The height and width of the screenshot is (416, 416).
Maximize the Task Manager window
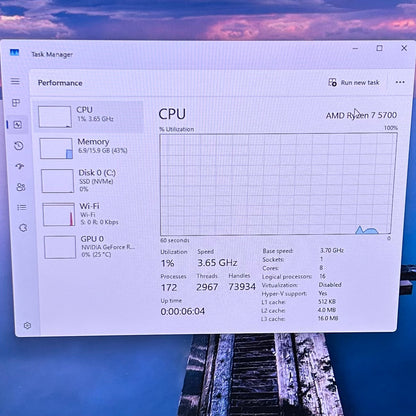379,48
